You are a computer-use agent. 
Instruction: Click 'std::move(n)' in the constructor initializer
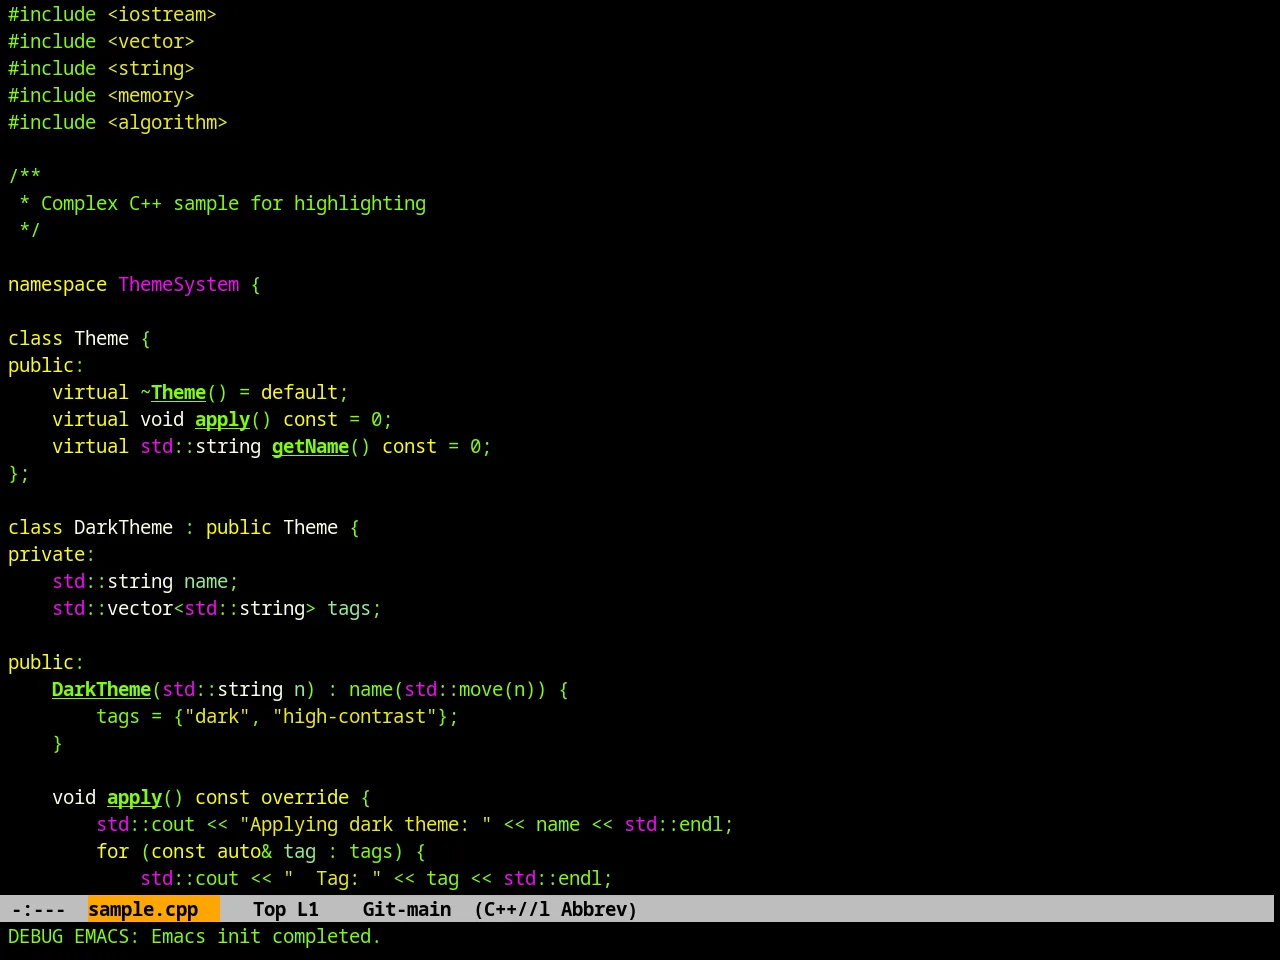[470, 689]
